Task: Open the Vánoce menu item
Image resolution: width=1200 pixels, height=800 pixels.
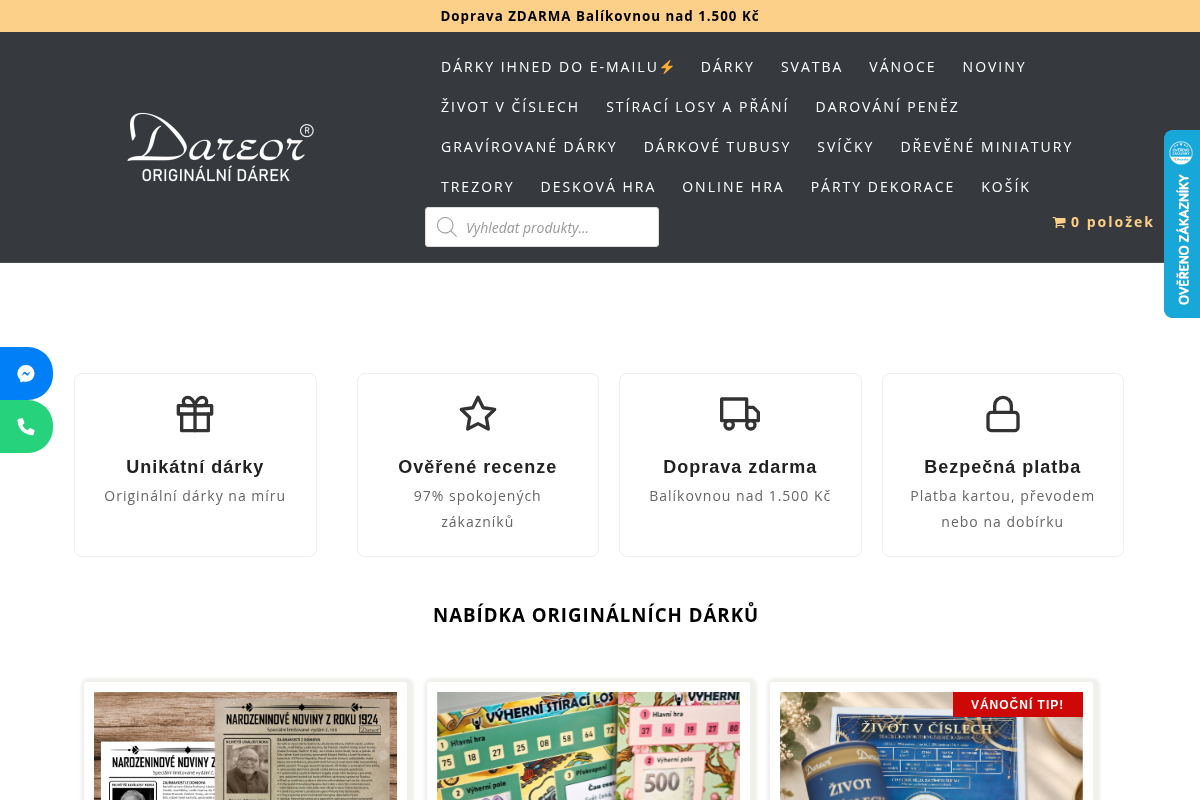Action: (903, 67)
